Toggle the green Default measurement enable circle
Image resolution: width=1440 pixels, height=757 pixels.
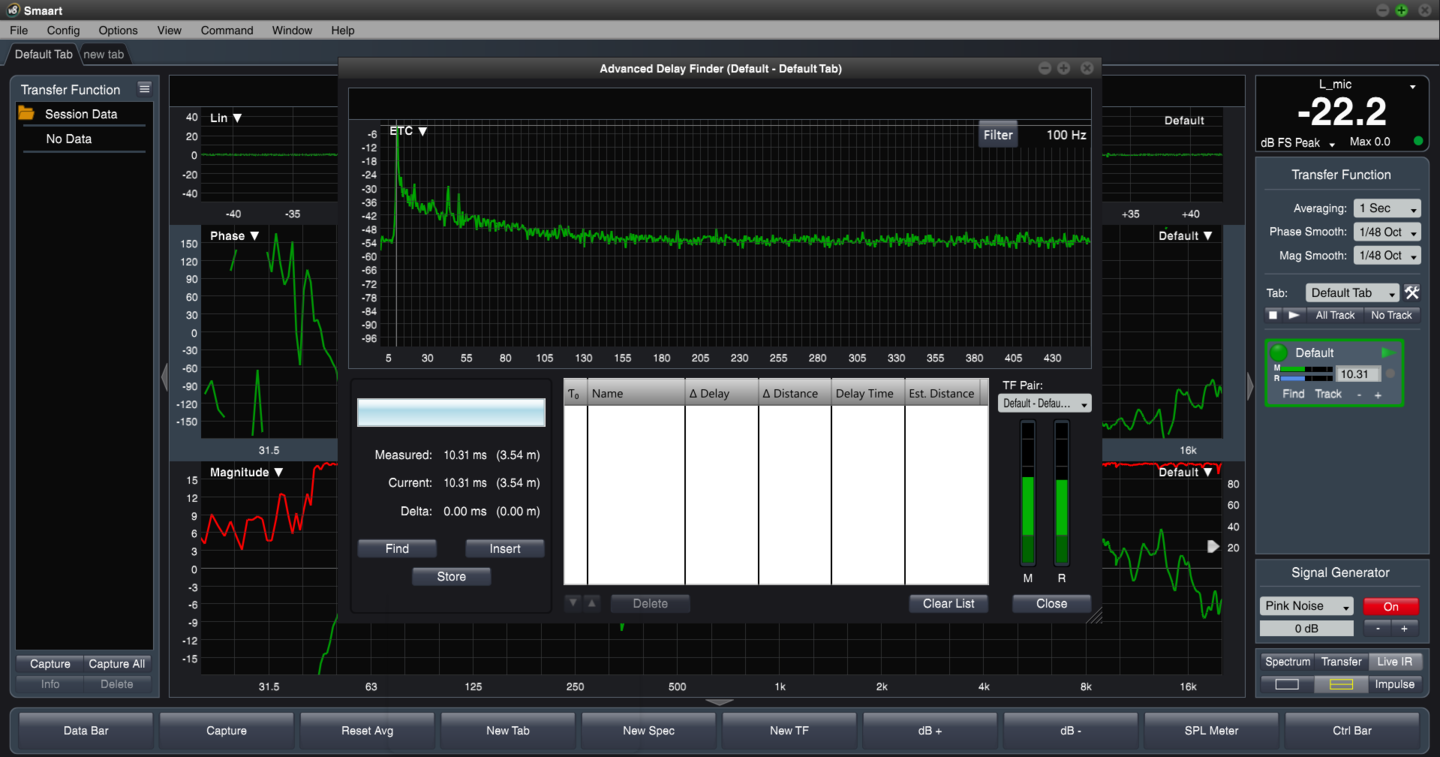[1278, 353]
